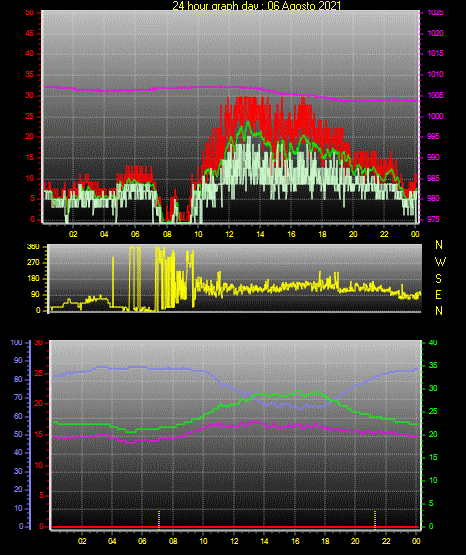Click the 12 hour label under wind graph
Viewport: 466px width, 555px height.
tap(229, 234)
